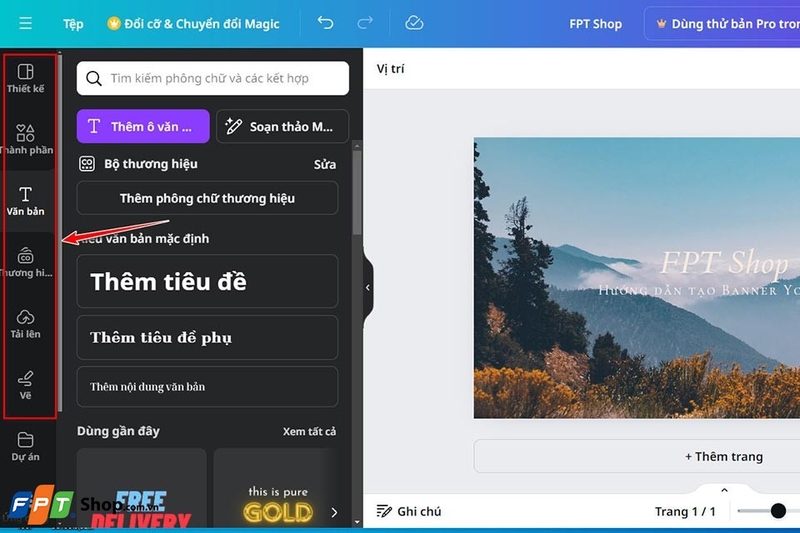
Task: Open the Dự án sidebar tab
Action: coord(26,446)
